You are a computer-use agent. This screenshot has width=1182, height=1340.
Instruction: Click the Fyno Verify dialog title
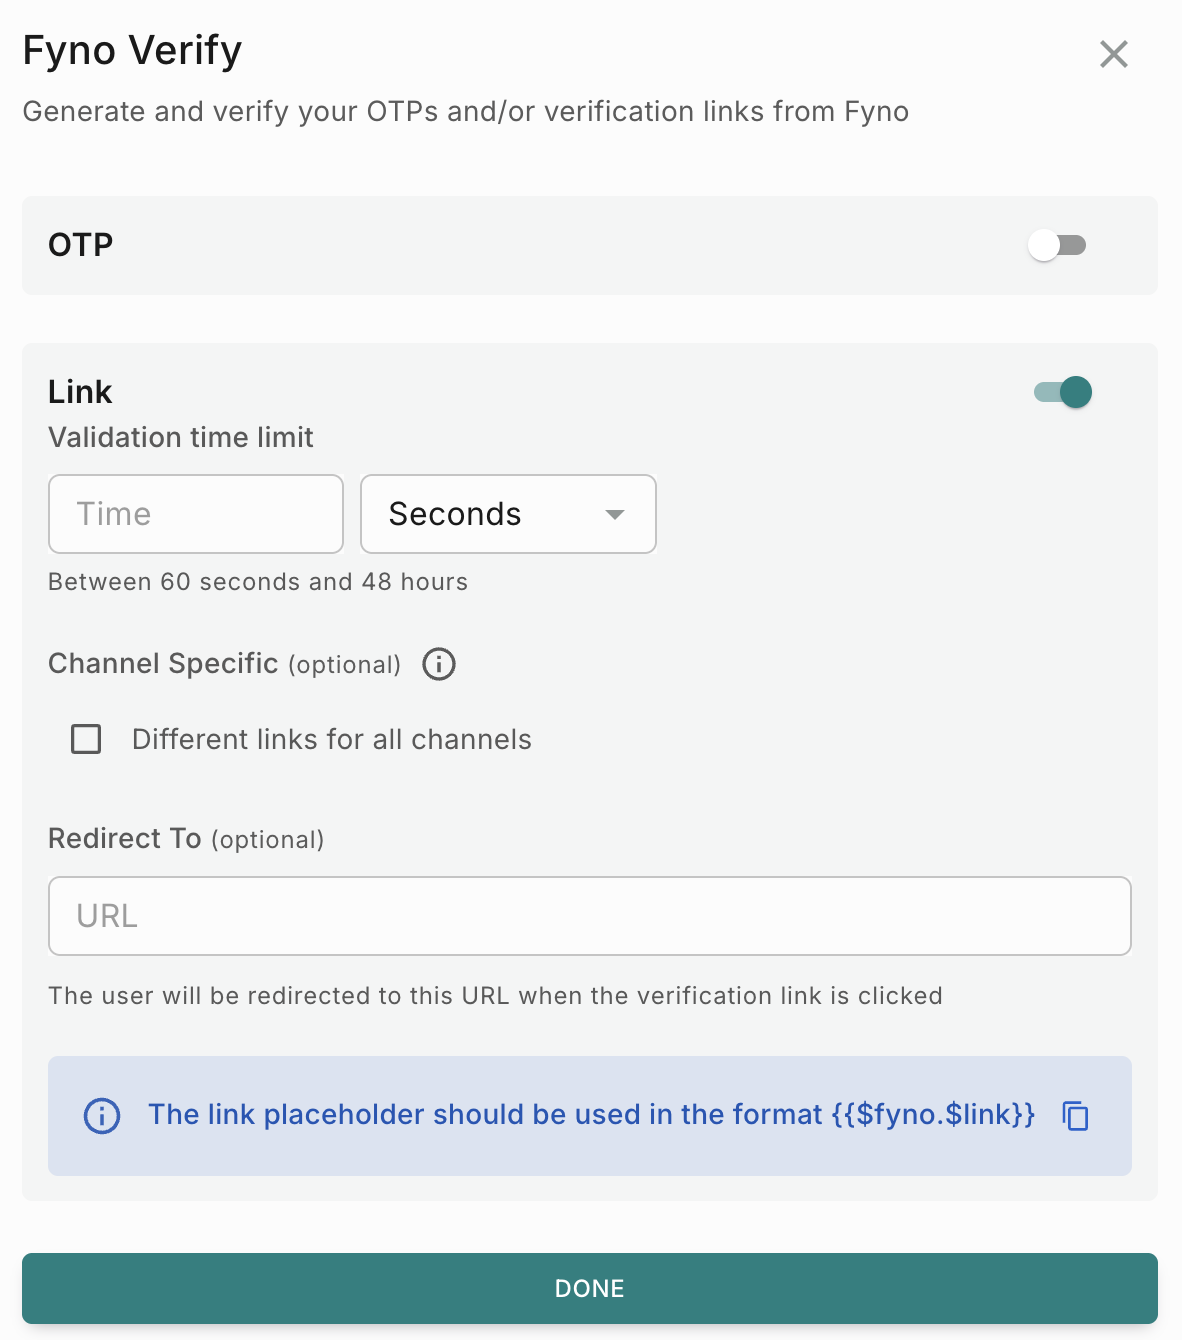132,50
